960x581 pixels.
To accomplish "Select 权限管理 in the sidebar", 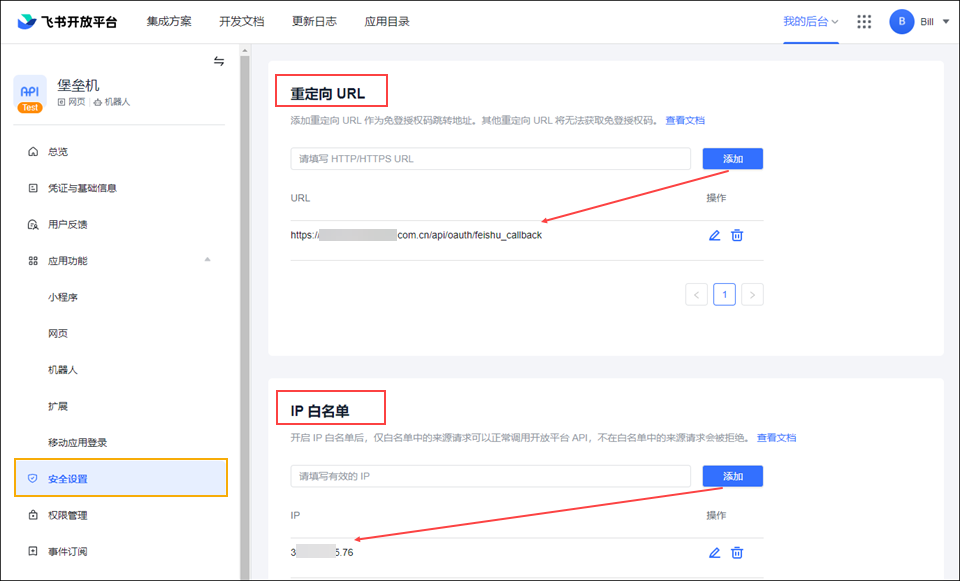I will point(68,515).
